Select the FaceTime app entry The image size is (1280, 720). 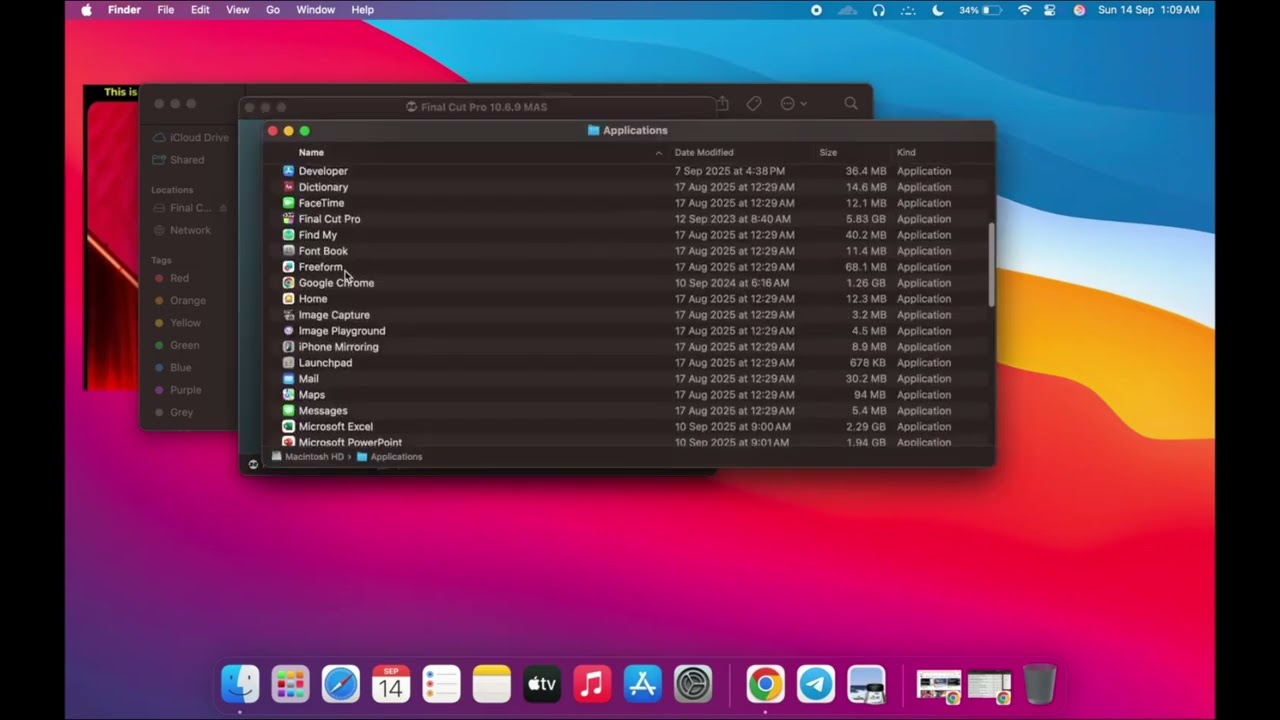(x=630, y=203)
